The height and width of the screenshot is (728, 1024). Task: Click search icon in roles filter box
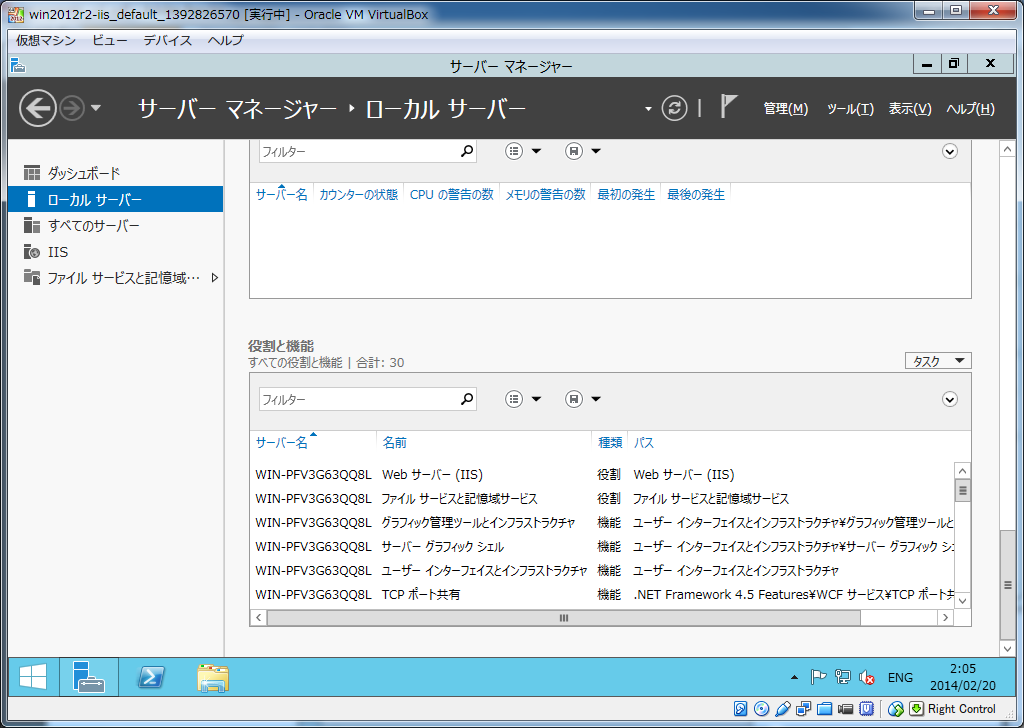467,399
